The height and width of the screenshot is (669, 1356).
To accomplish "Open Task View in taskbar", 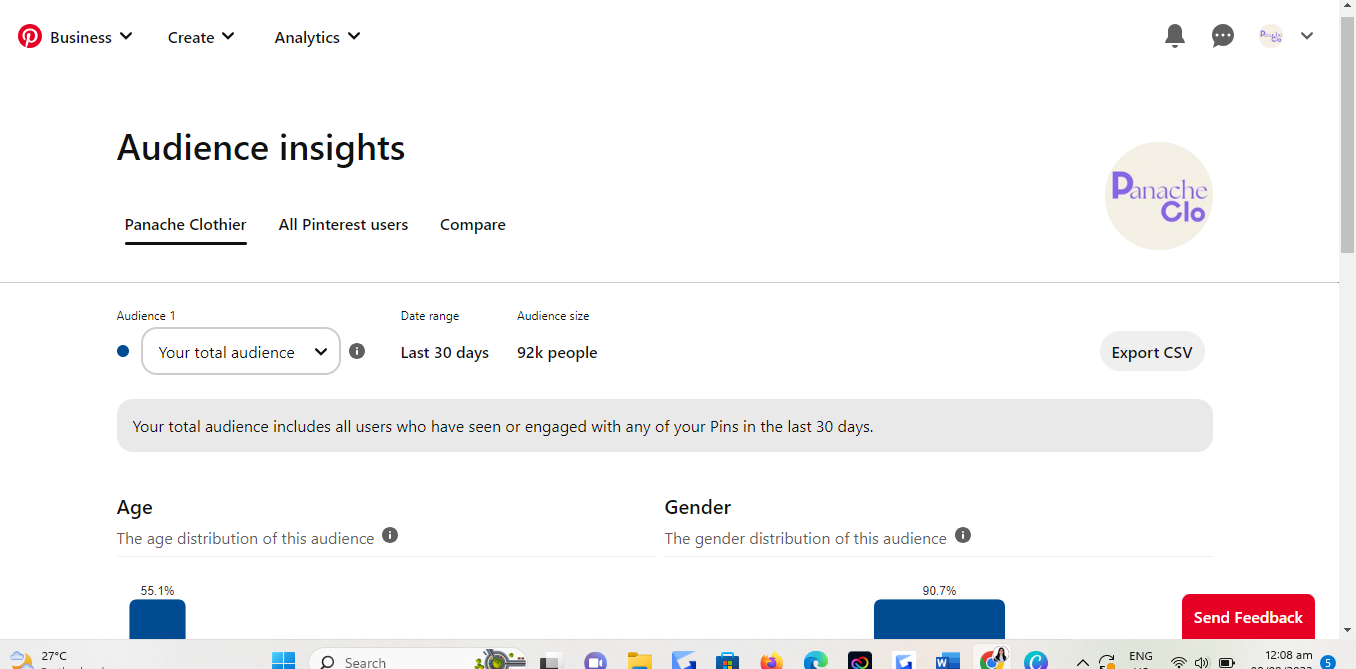I will pos(550,661).
